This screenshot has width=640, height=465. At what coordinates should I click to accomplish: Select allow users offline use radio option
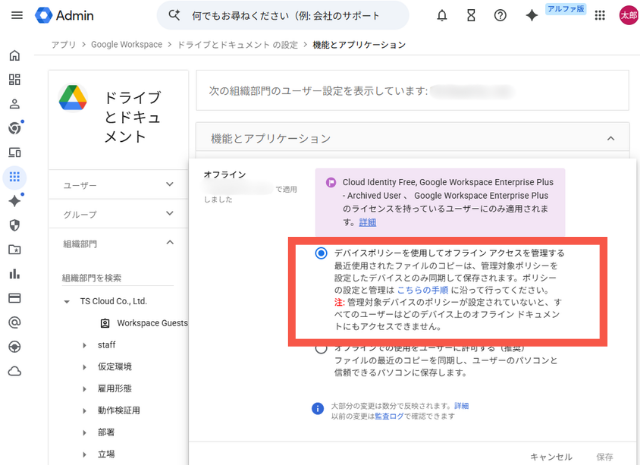click(x=321, y=348)
